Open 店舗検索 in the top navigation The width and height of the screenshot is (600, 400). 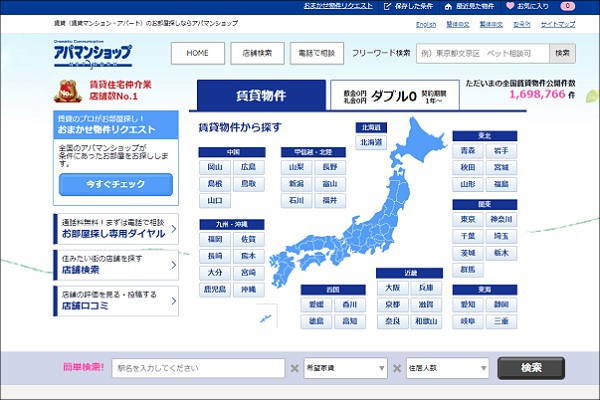[257, 53]
